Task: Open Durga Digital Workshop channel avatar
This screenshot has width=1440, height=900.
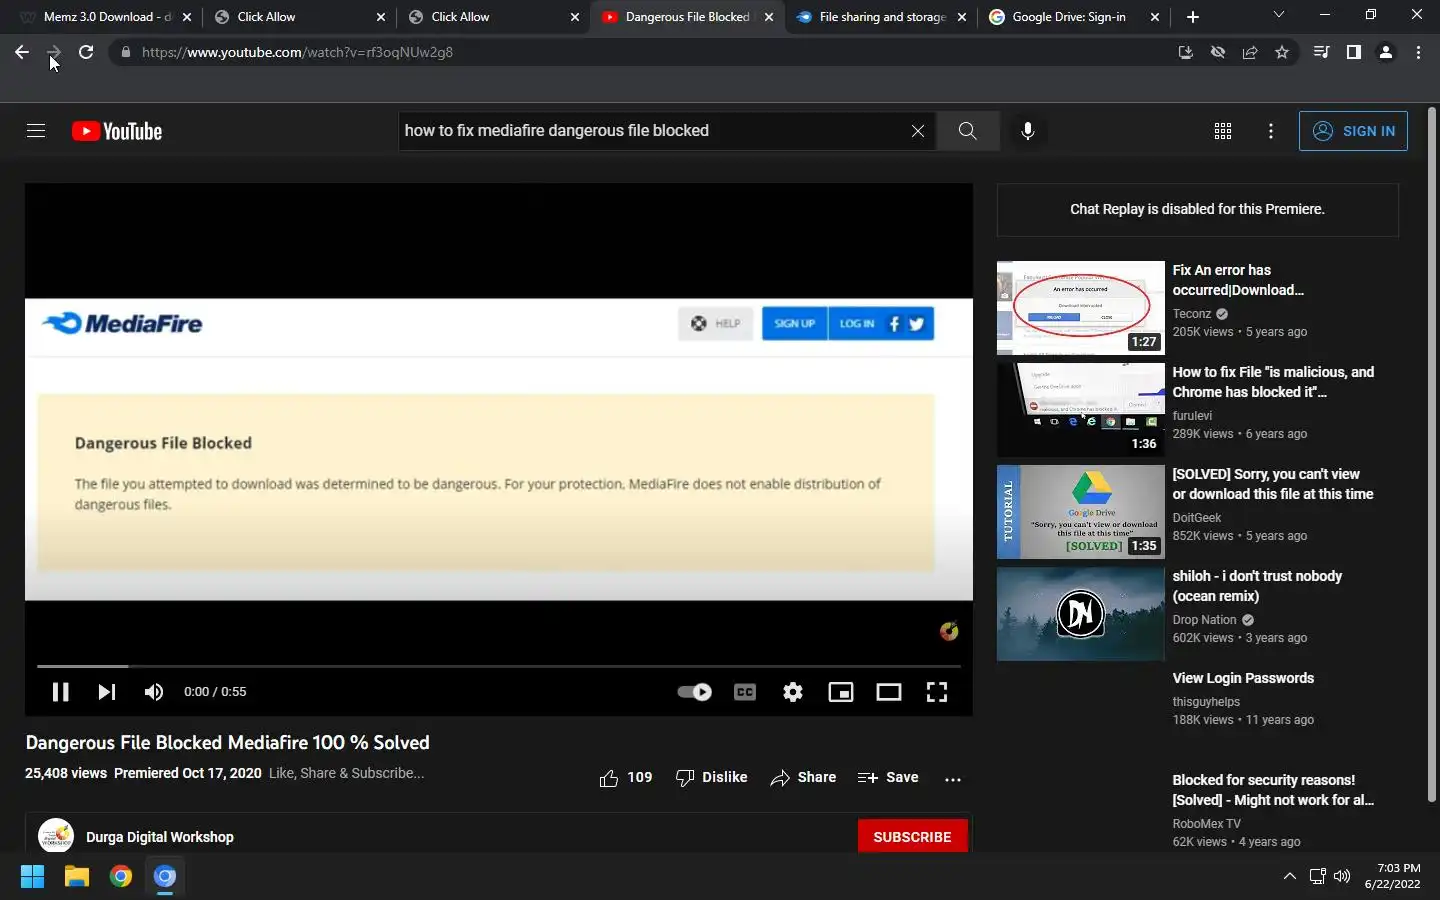Action: (x=56, y=836)
